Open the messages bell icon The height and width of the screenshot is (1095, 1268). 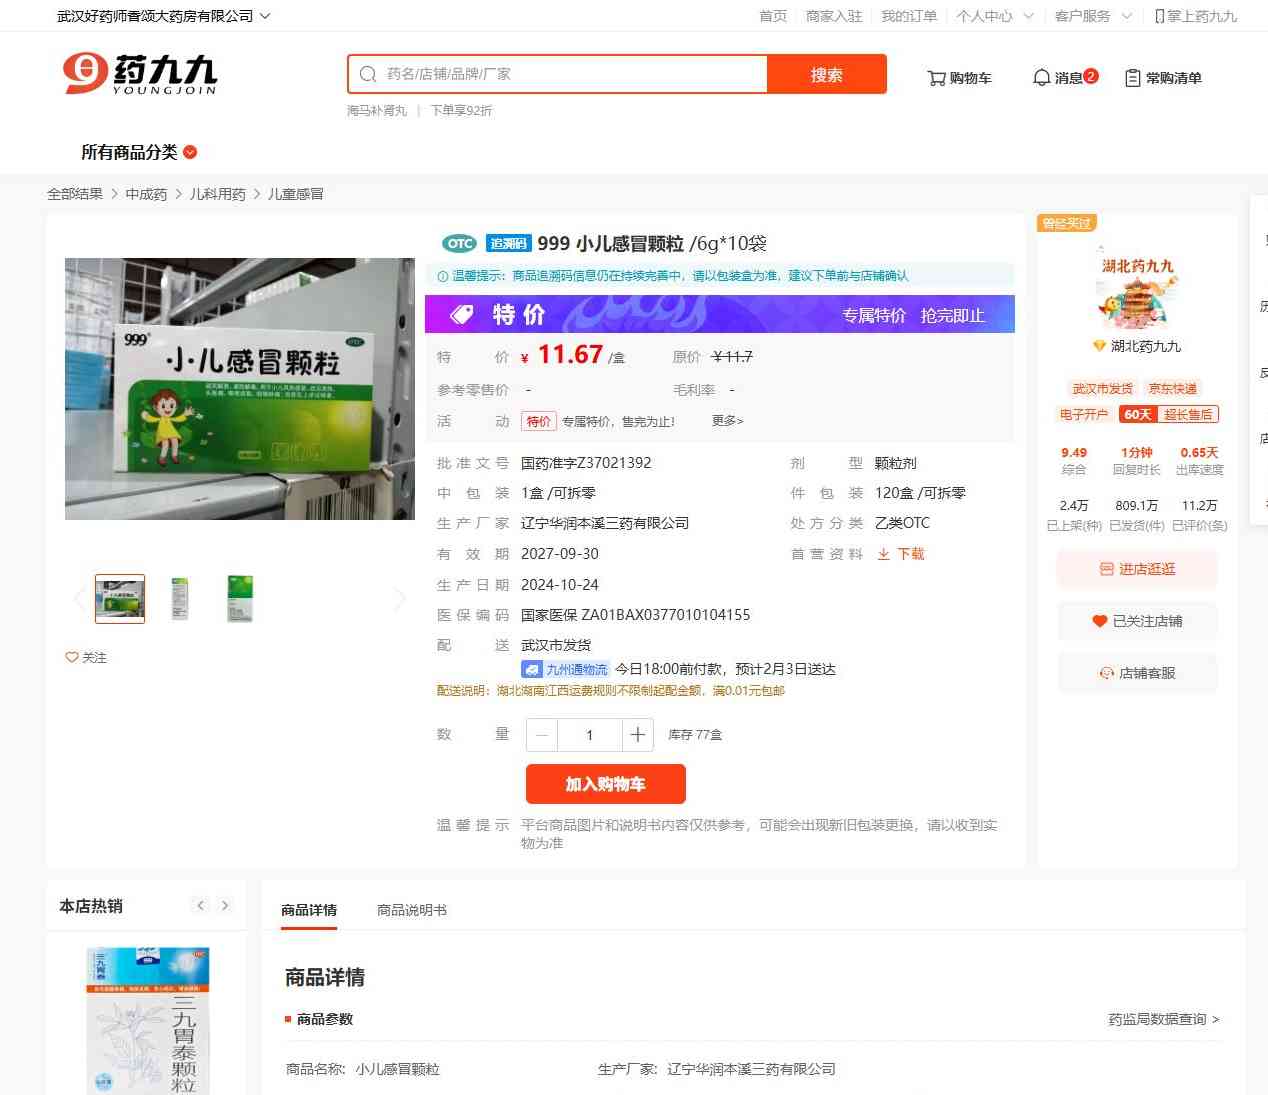tap(1041, 78)
